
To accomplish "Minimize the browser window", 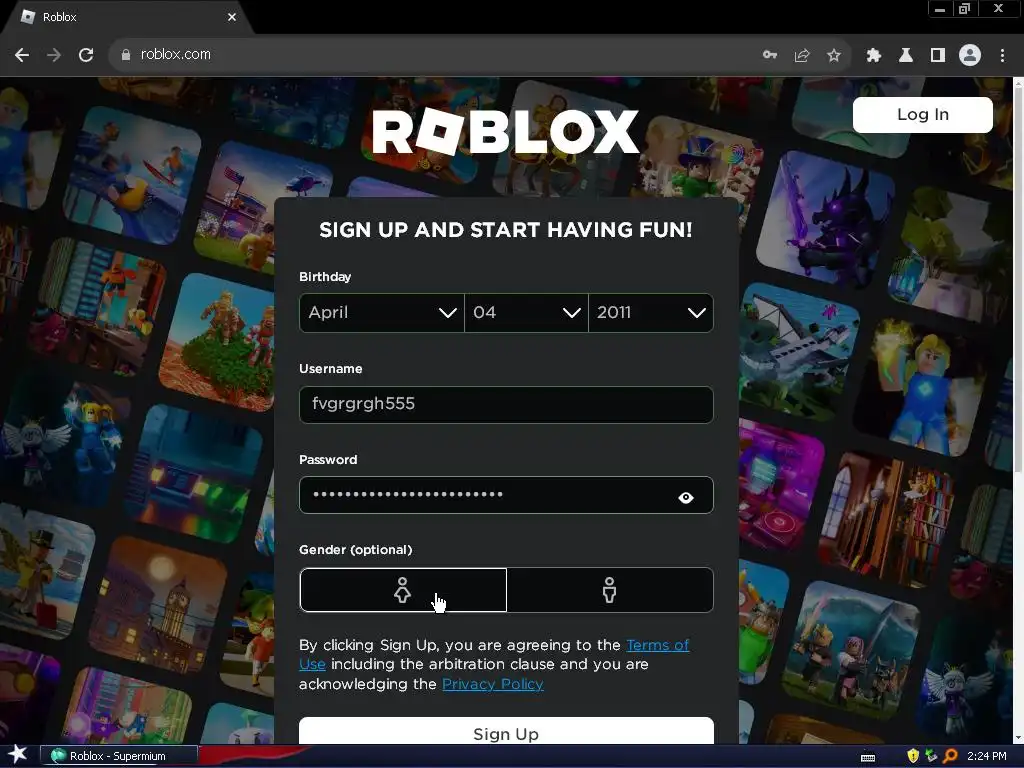I will 940,8.
